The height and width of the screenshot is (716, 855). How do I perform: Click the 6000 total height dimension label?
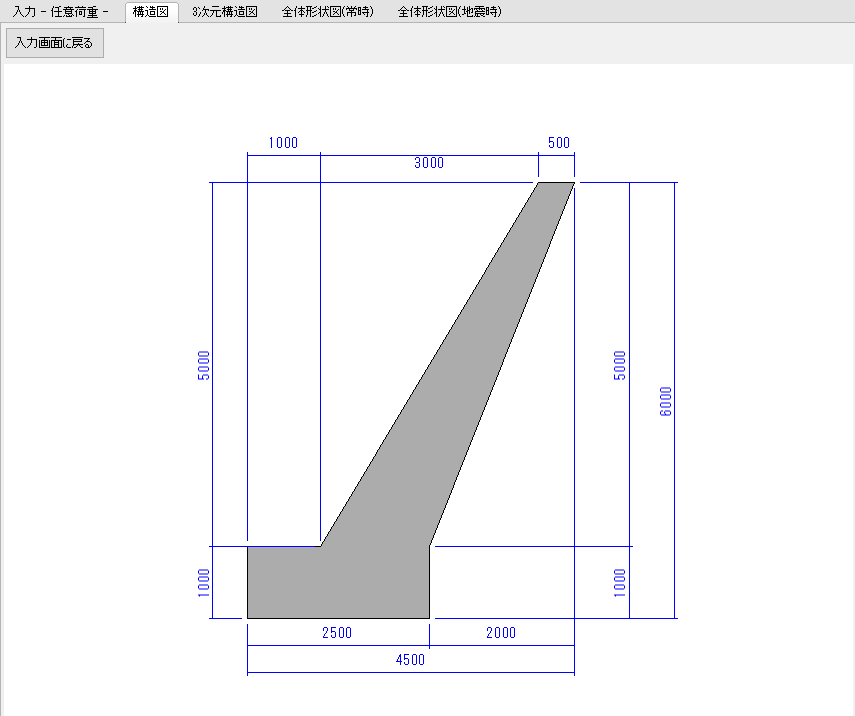click(x=666, y=401)
